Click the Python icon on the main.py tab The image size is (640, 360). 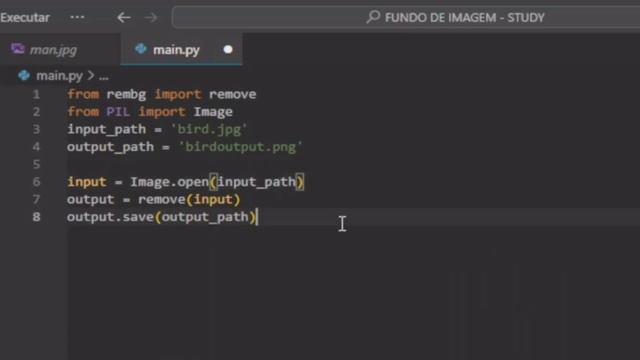[x=141, y=49]
